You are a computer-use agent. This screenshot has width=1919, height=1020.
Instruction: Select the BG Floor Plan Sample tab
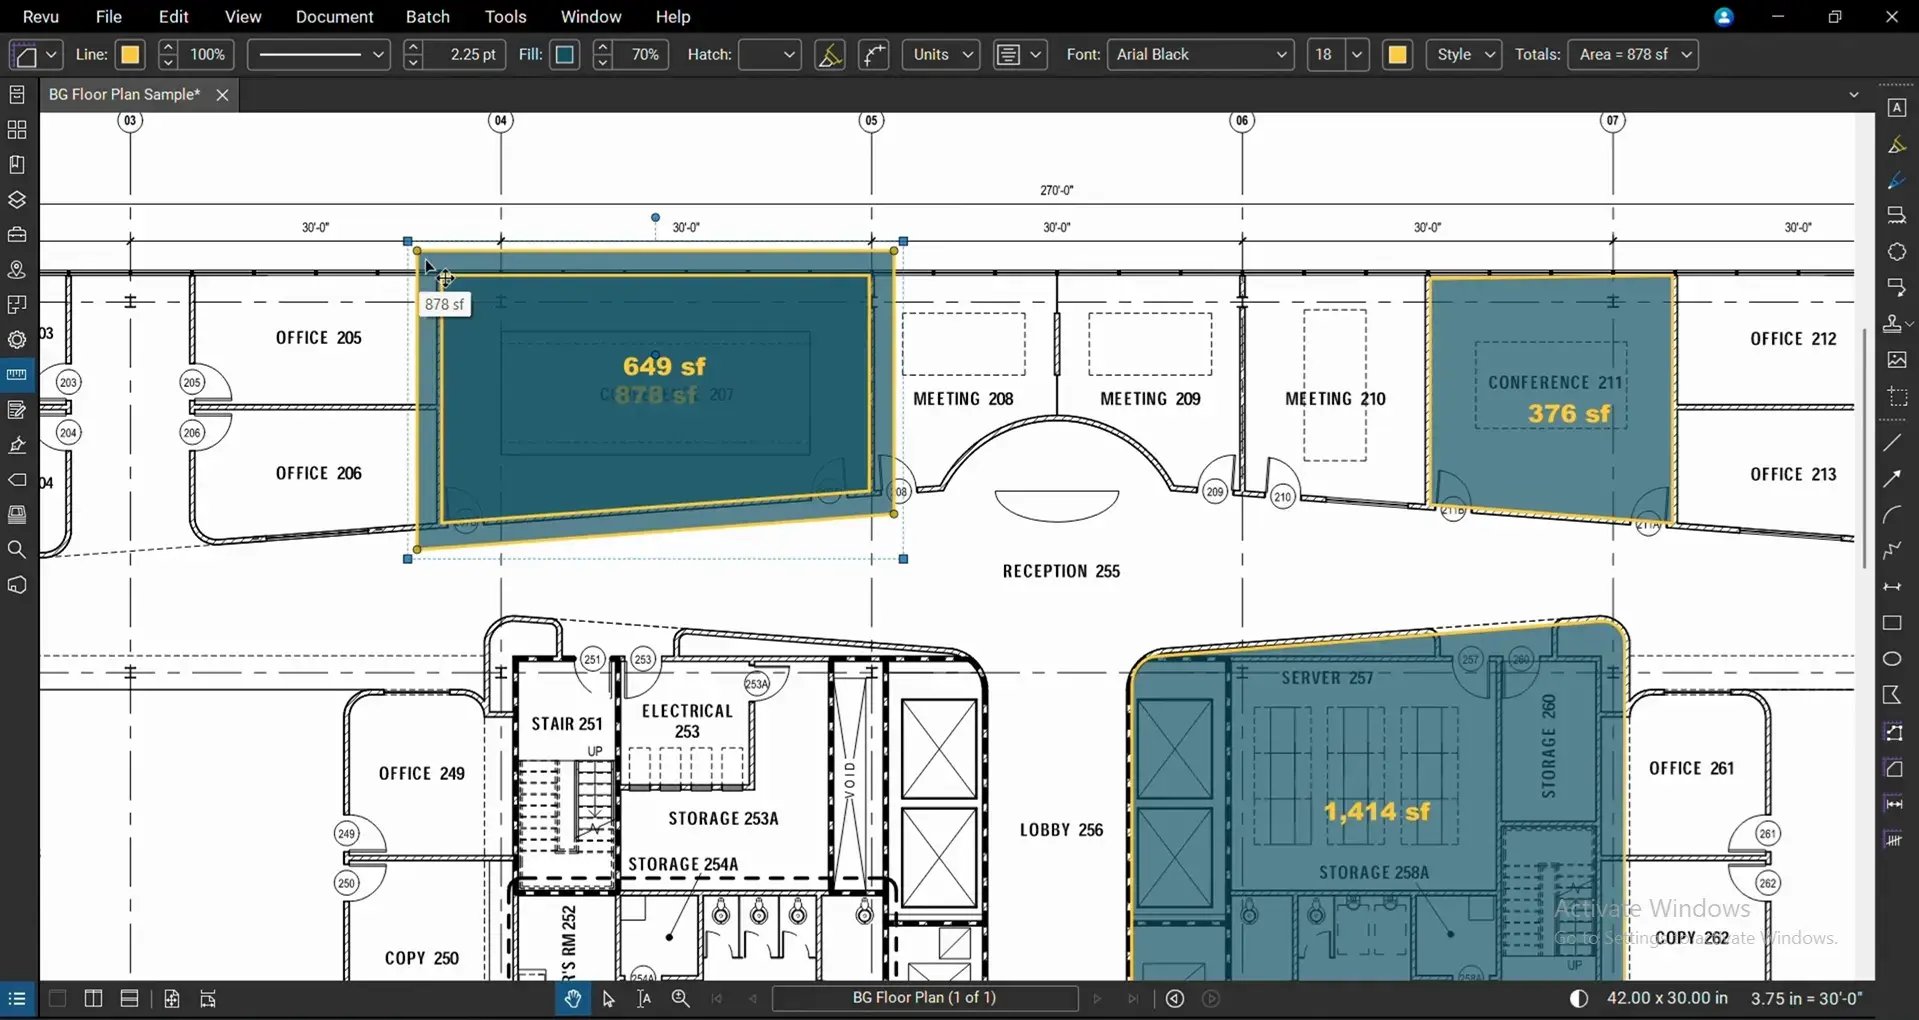[124, 95]
